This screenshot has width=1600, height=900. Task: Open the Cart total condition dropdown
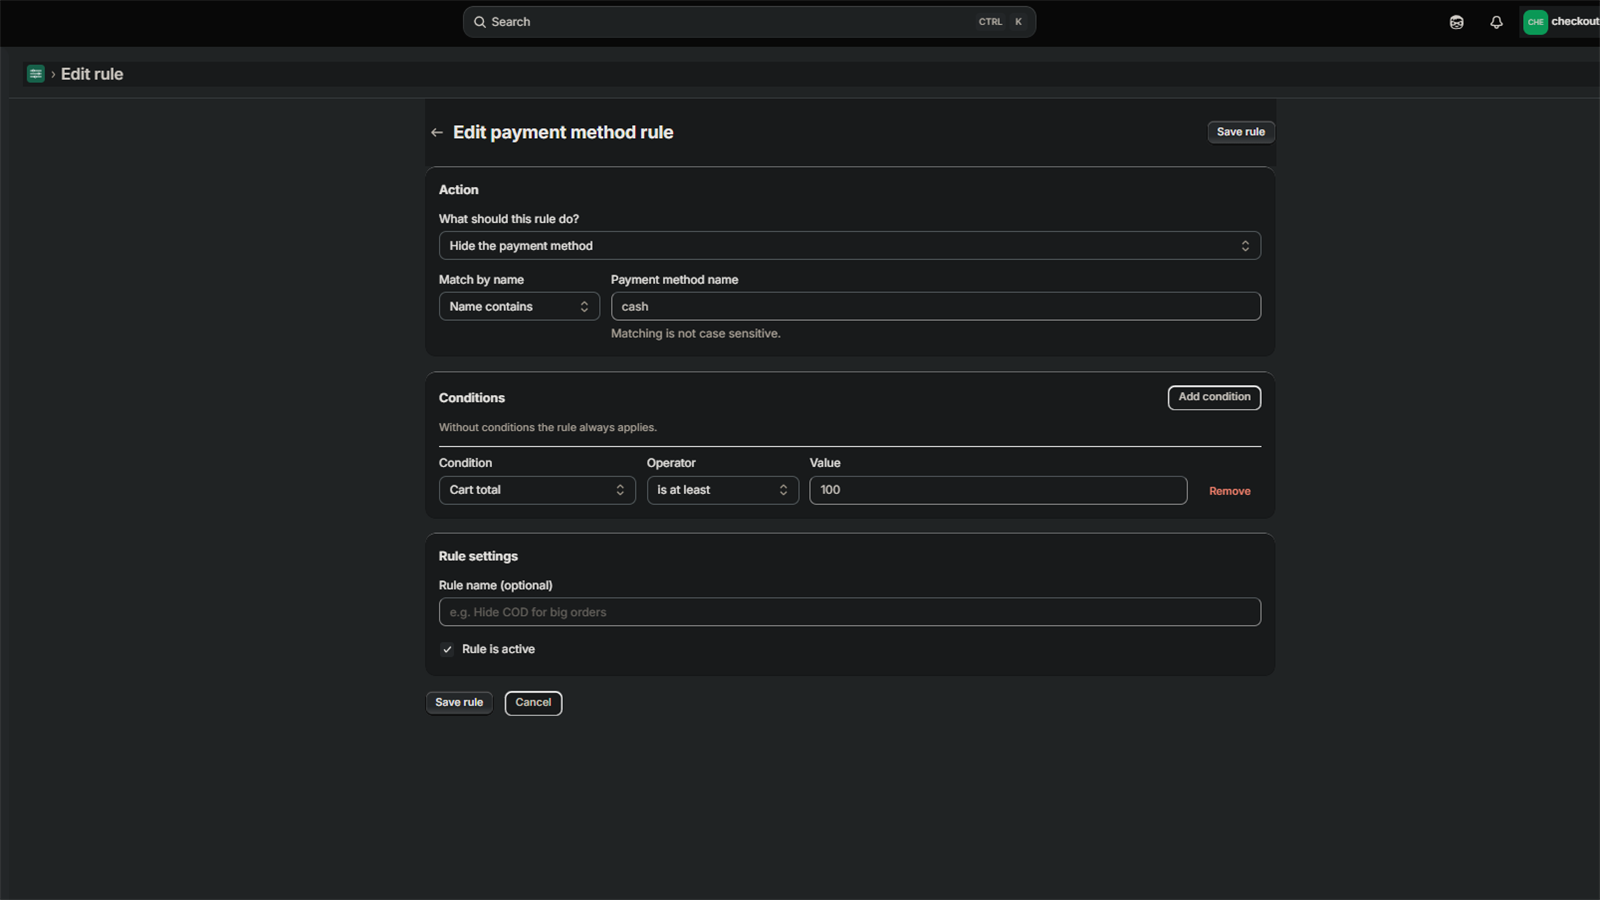537,490
